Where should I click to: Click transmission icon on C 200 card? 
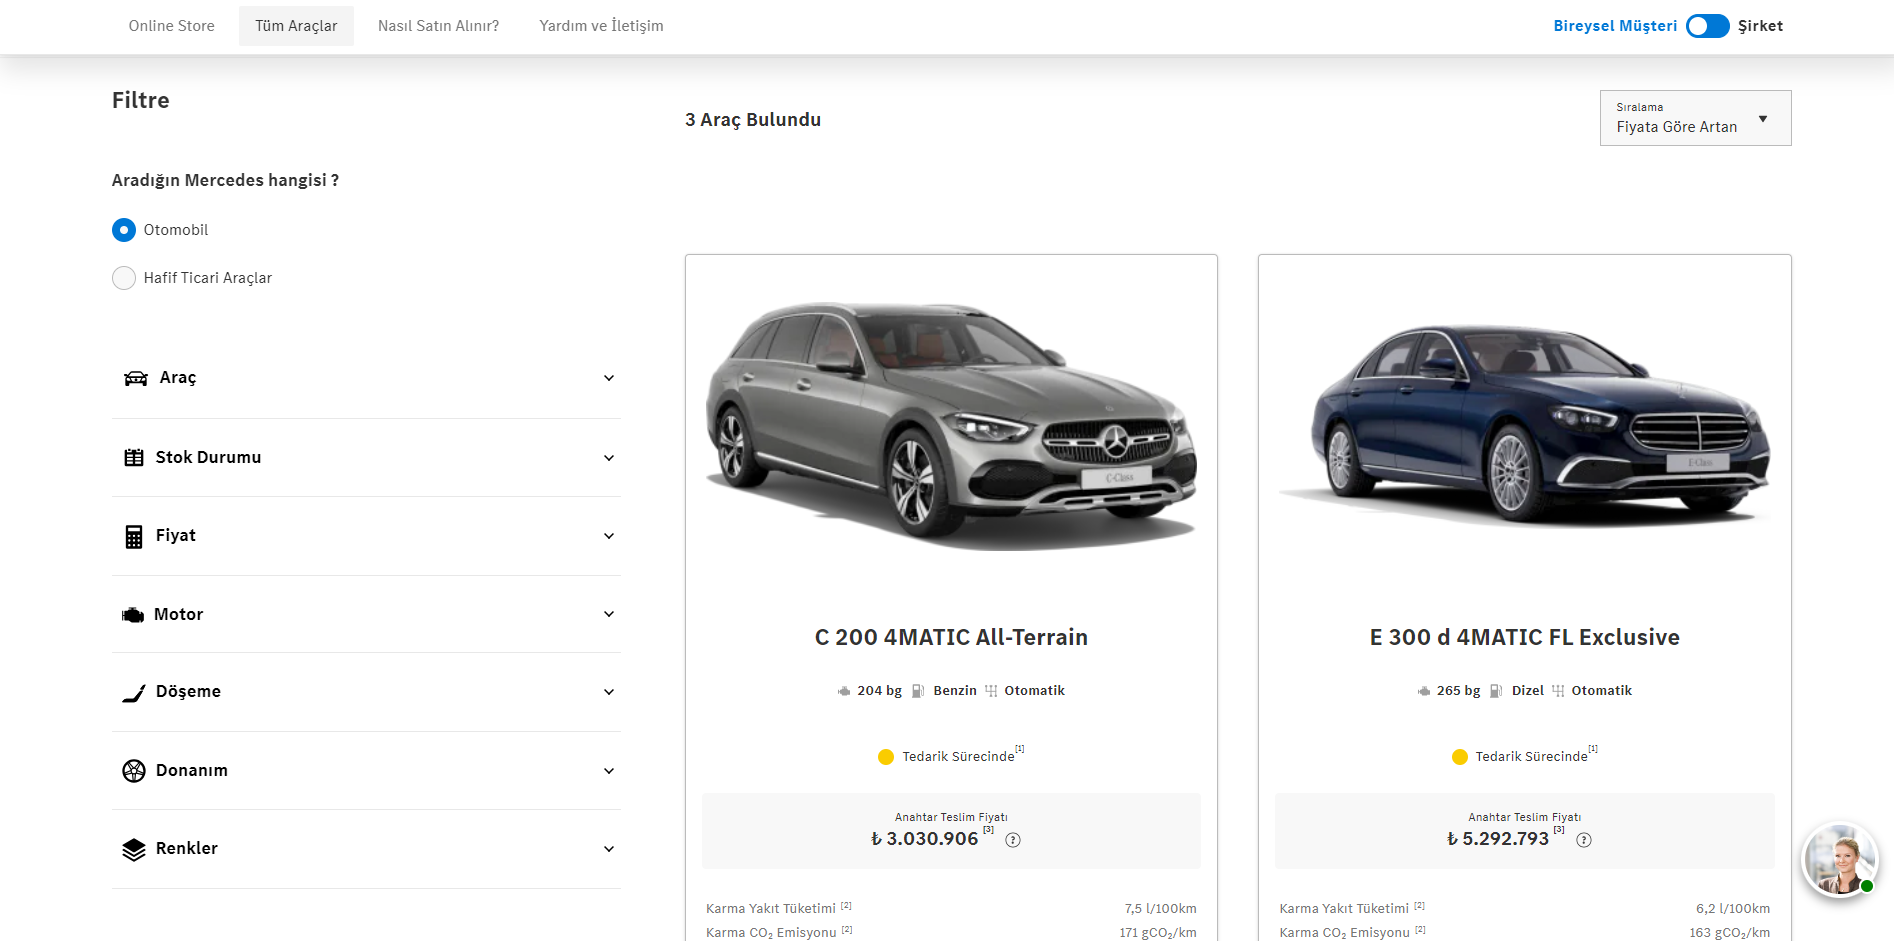[x=991, y=691]
